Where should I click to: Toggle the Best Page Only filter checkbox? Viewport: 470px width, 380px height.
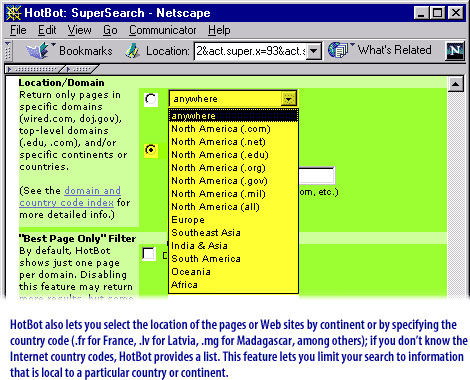pos(149,254)
